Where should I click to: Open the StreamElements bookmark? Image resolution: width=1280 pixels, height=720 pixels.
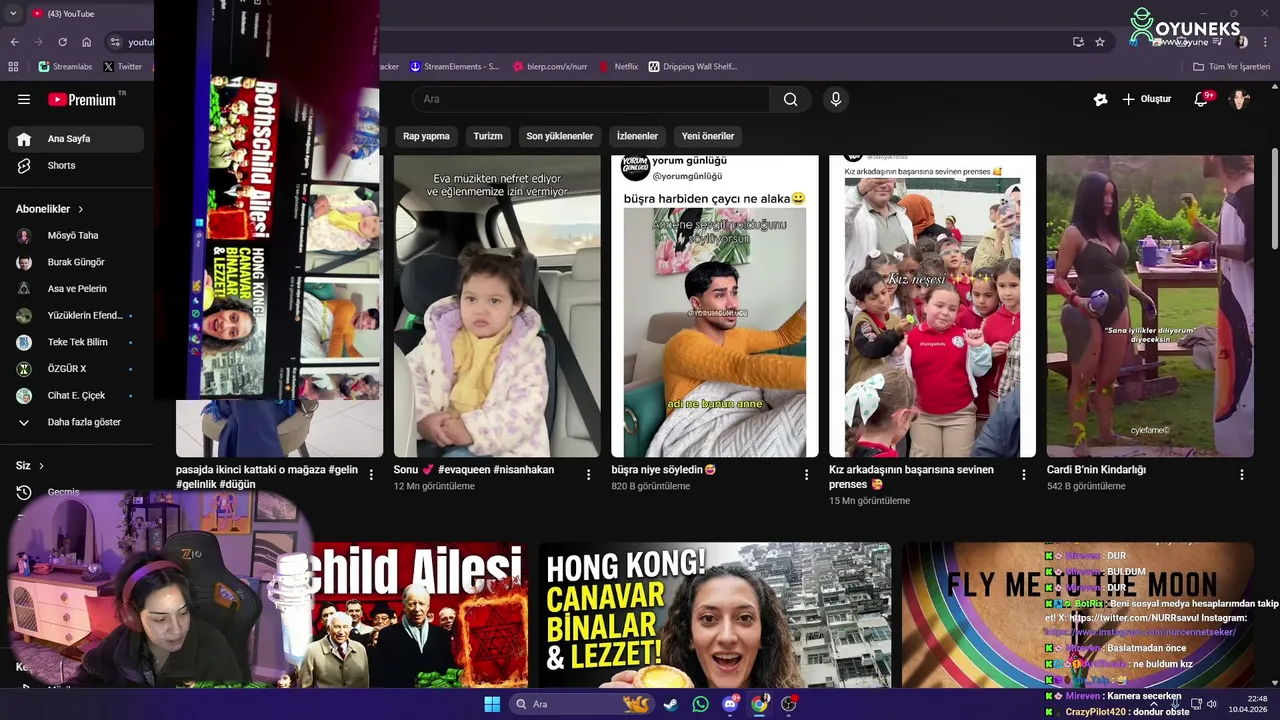pyautogui.click(x=454, y=67)
